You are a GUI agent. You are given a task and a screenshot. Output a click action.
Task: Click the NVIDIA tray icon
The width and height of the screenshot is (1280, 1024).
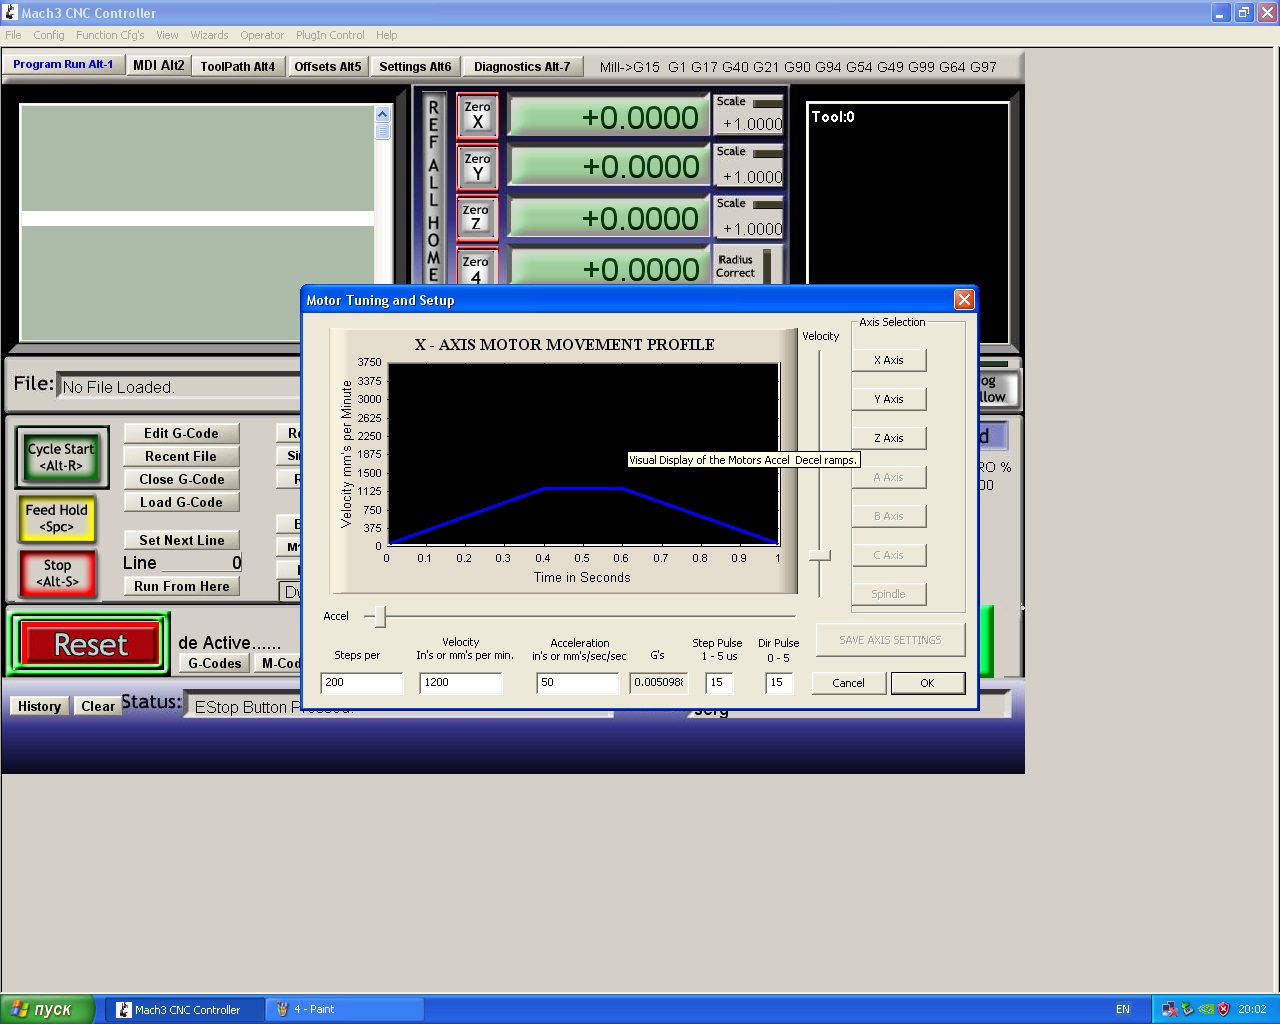pyautogui.click(x=1206, y=1009)
